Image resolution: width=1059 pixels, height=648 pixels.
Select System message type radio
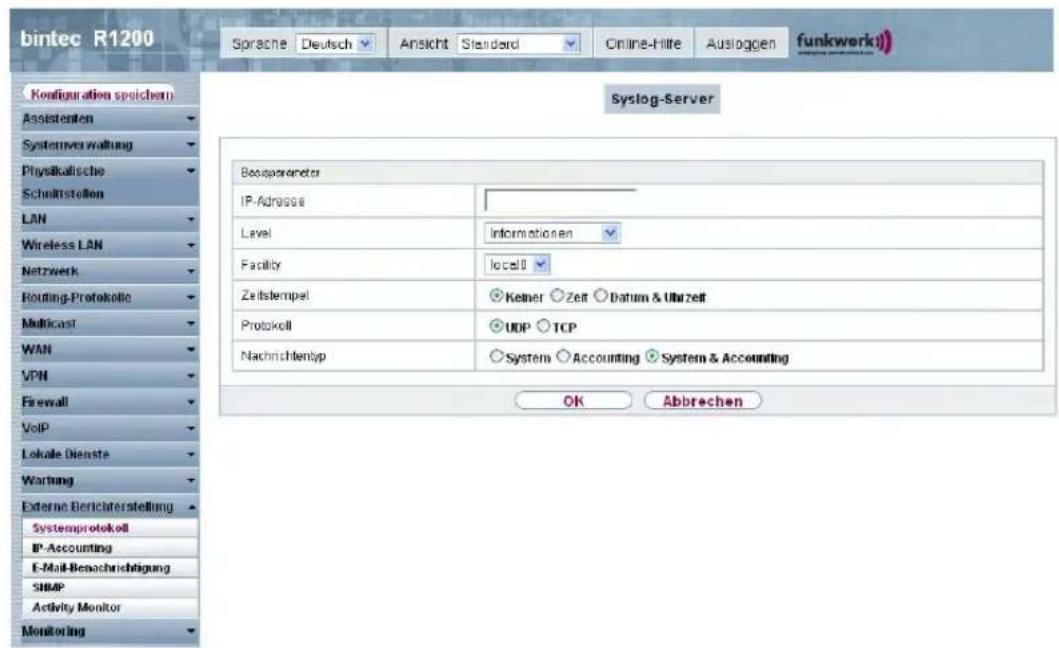coord(496,356)
